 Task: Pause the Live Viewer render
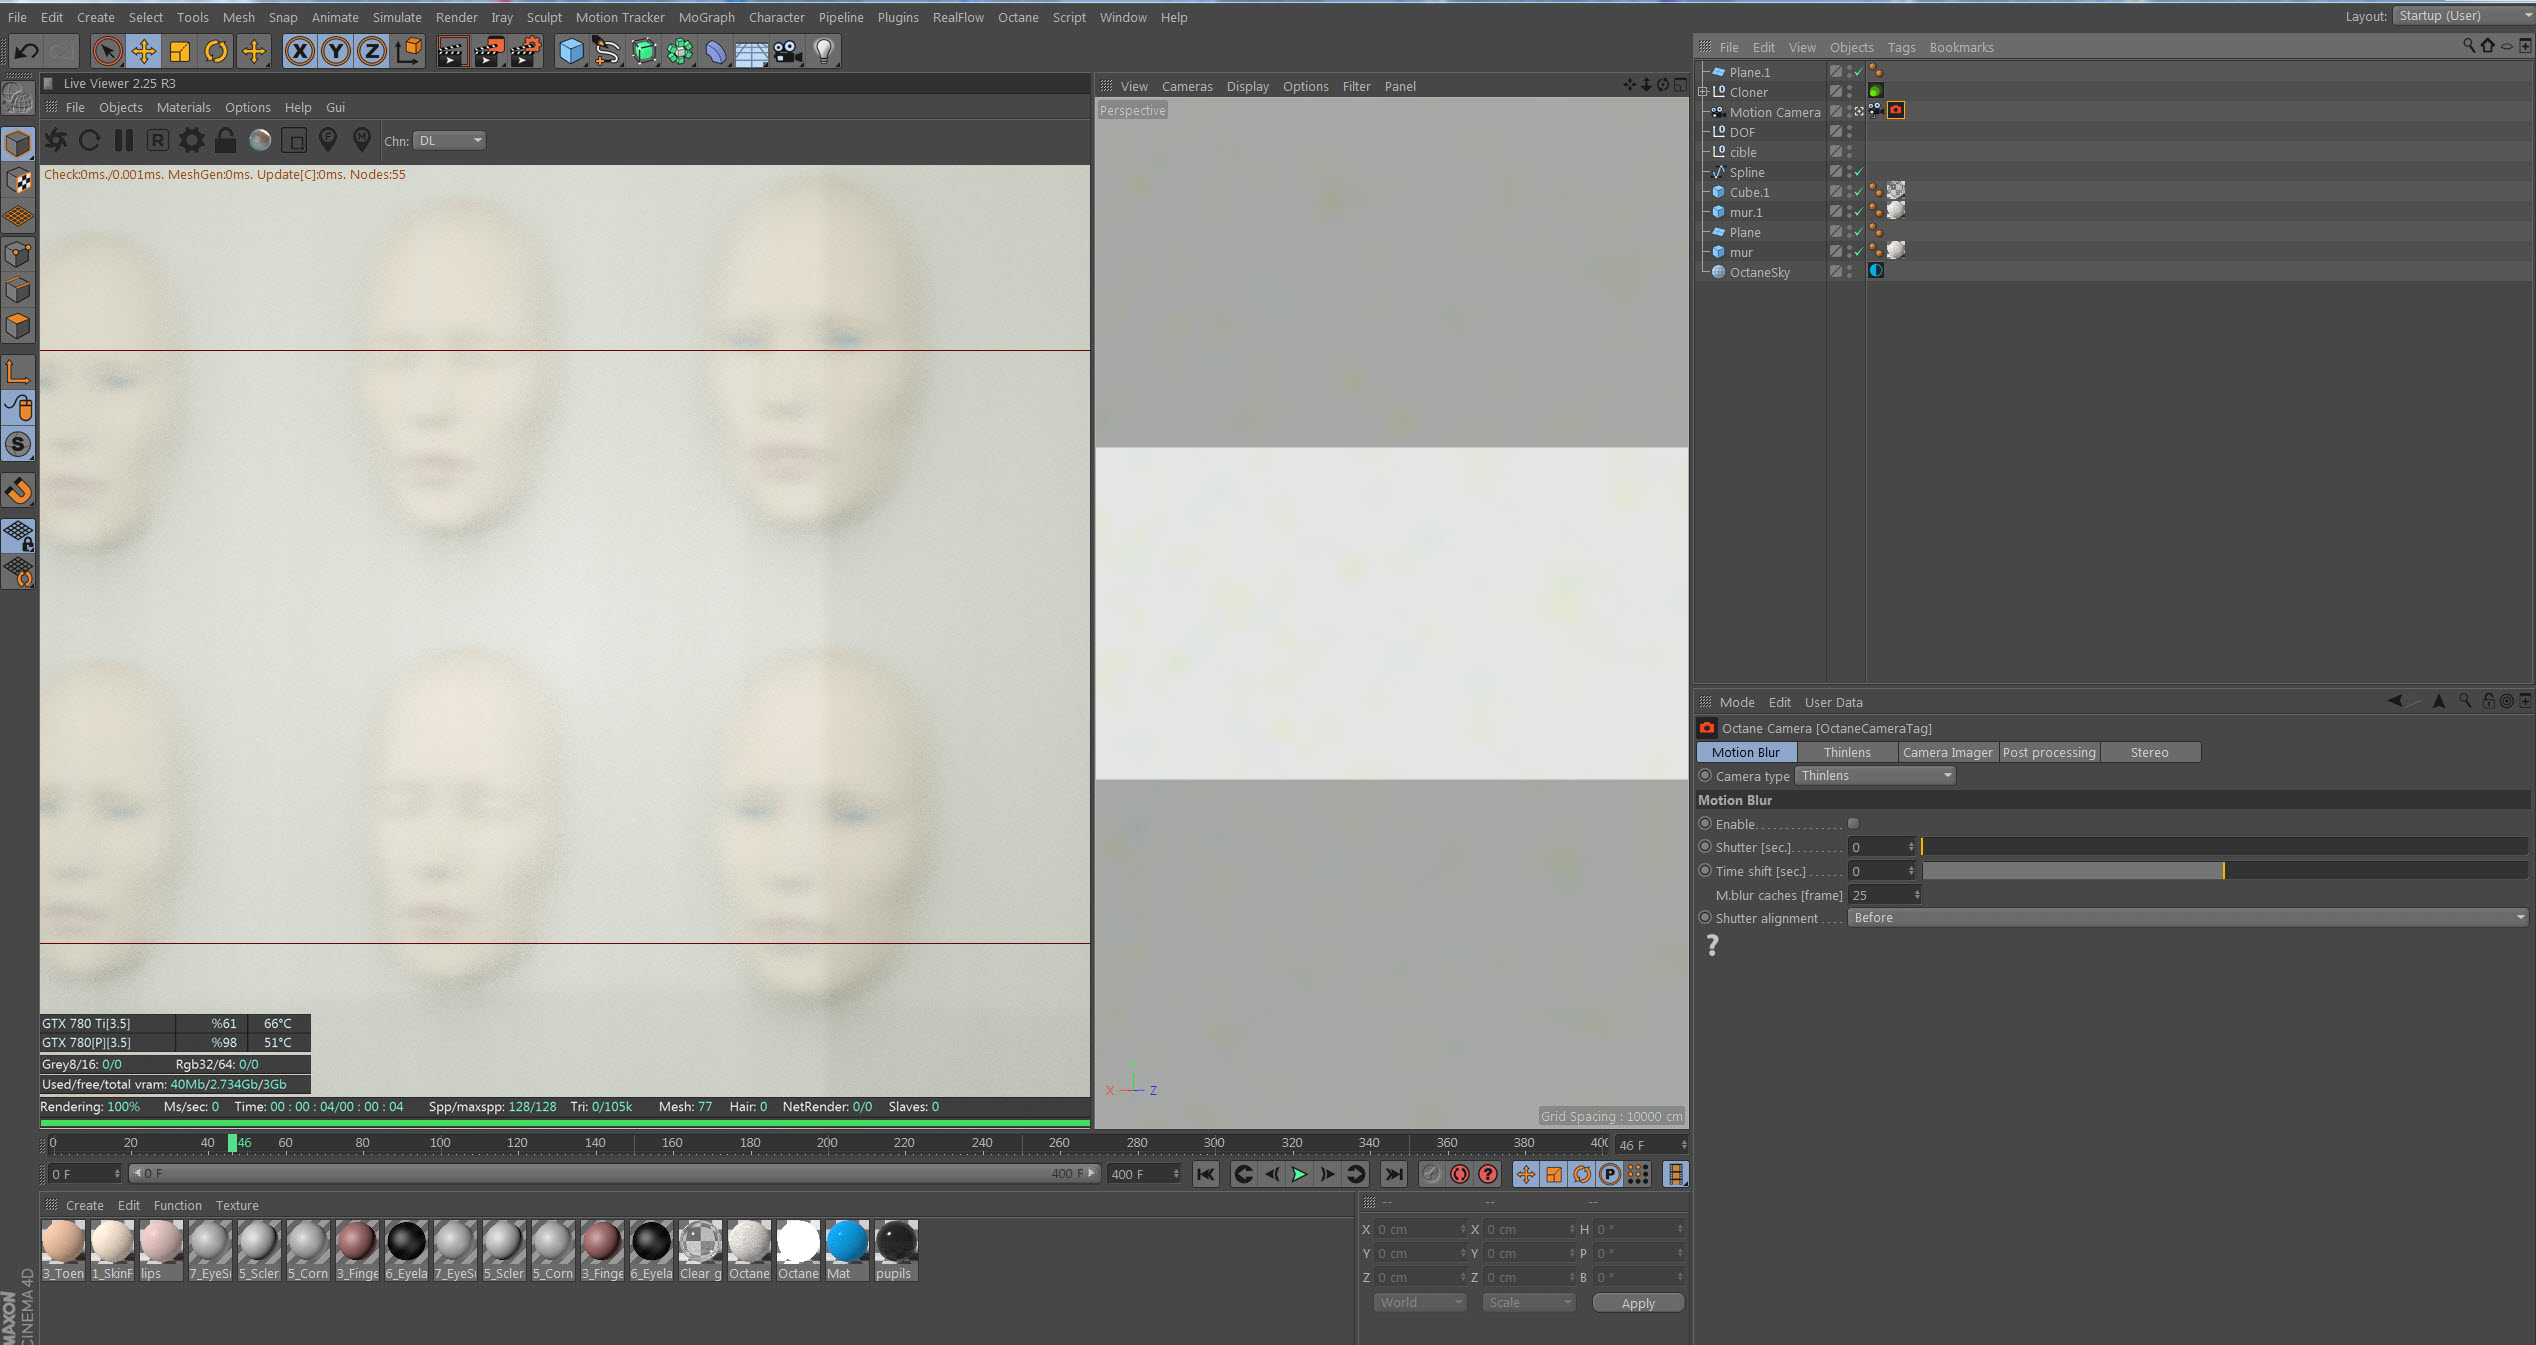124,141
